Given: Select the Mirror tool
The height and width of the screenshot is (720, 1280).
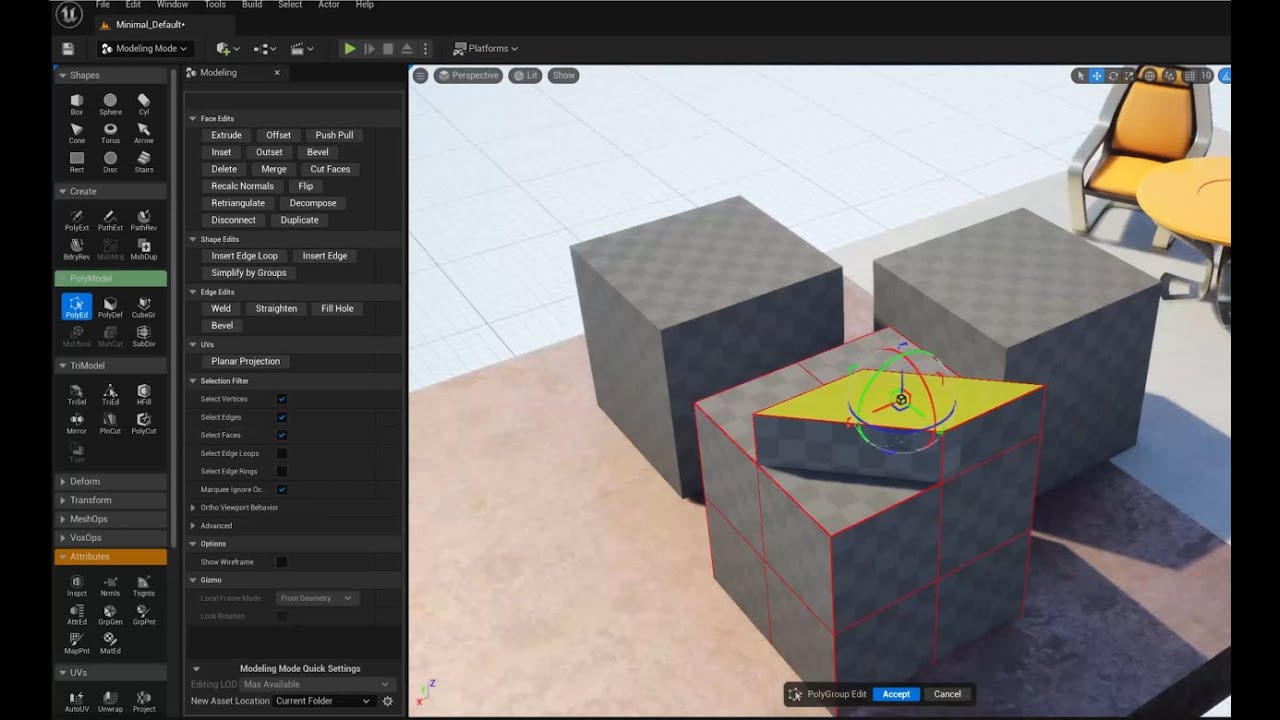Looking at the screenshot, I should (77, 423).
